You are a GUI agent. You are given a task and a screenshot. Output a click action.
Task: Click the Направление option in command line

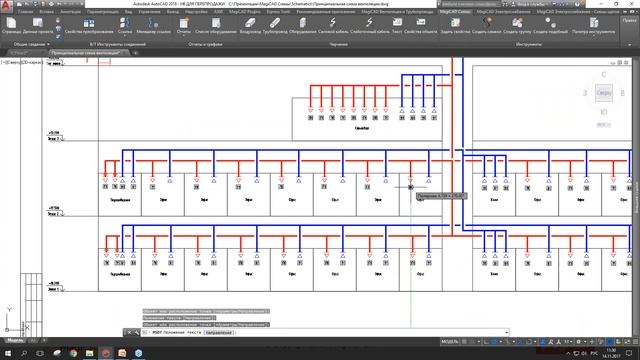tap(219, 333)
